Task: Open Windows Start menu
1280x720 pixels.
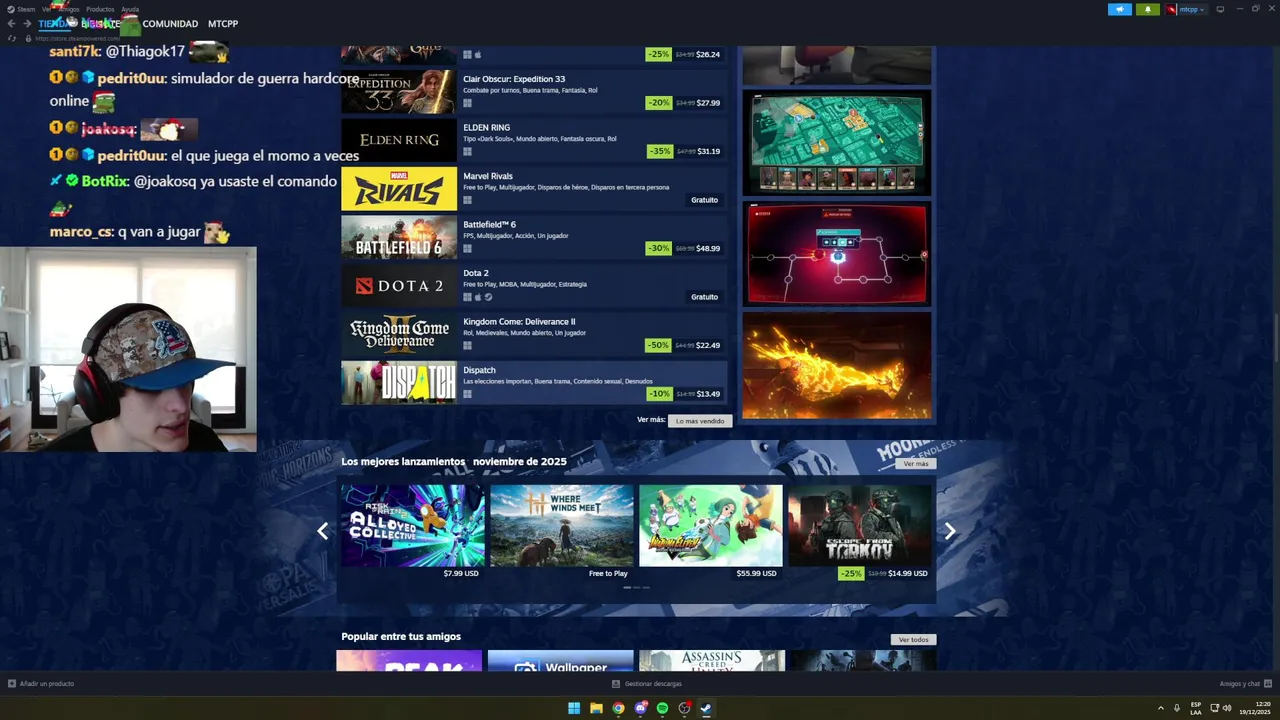Action: pyautogui.click(x=574, y=708)
